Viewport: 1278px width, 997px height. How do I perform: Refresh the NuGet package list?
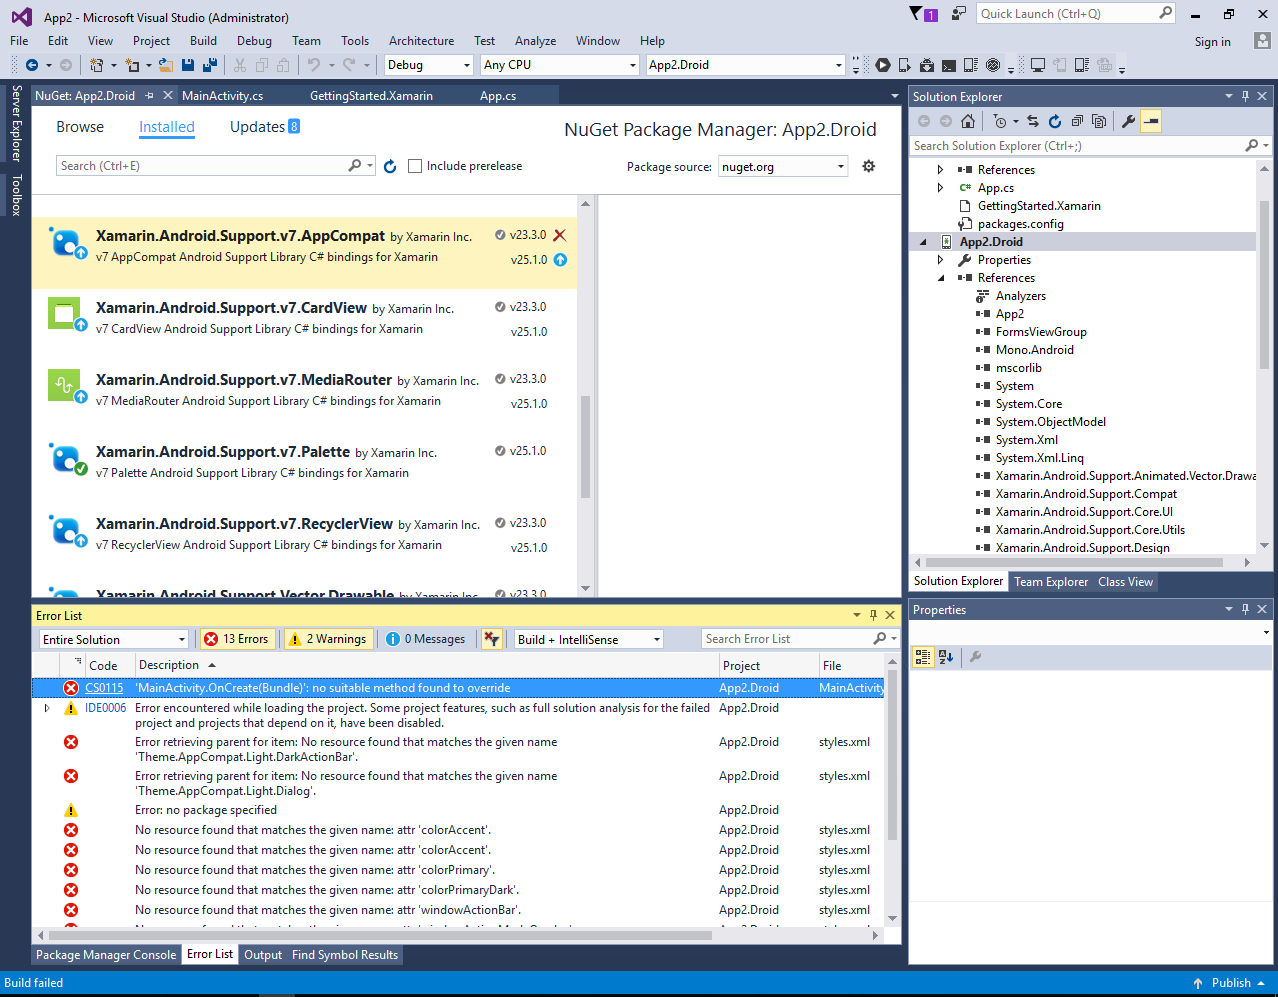[x=390, y=166]
